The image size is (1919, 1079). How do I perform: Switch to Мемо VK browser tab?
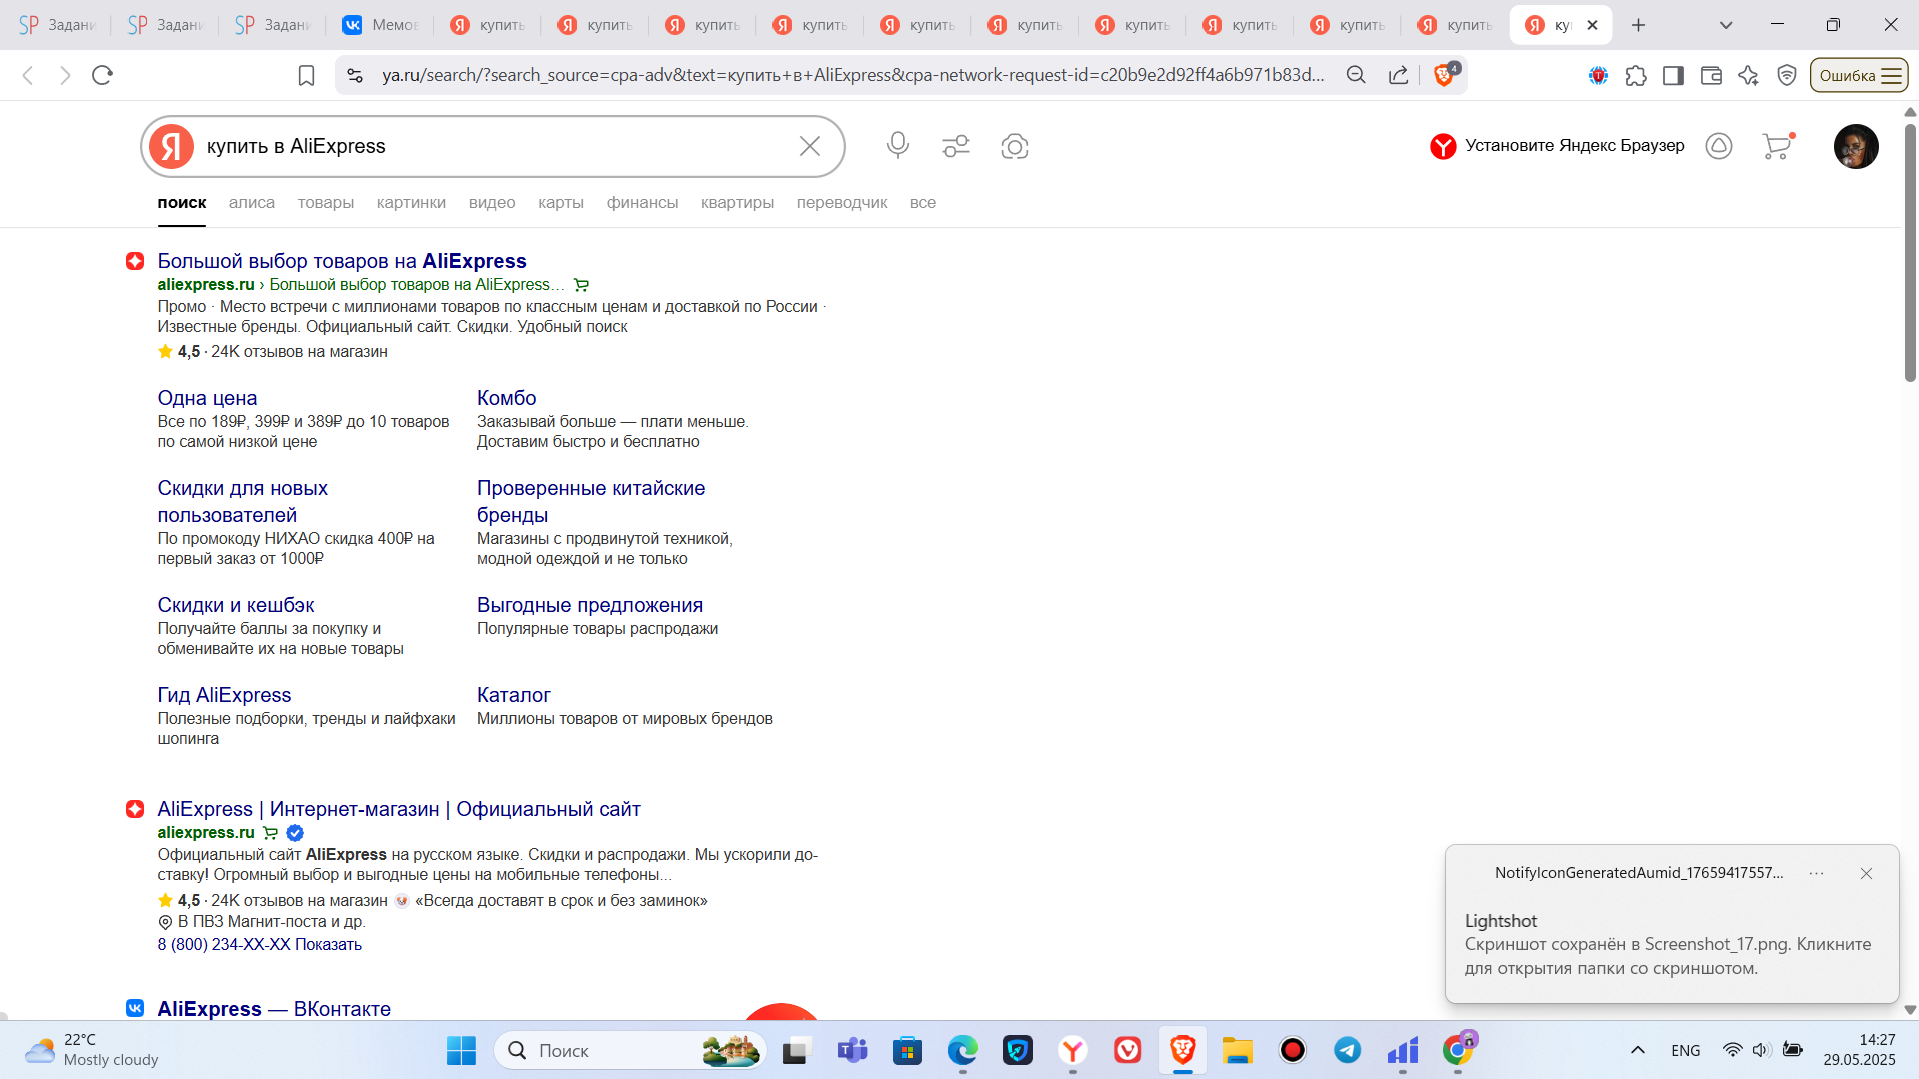(380, 25)
